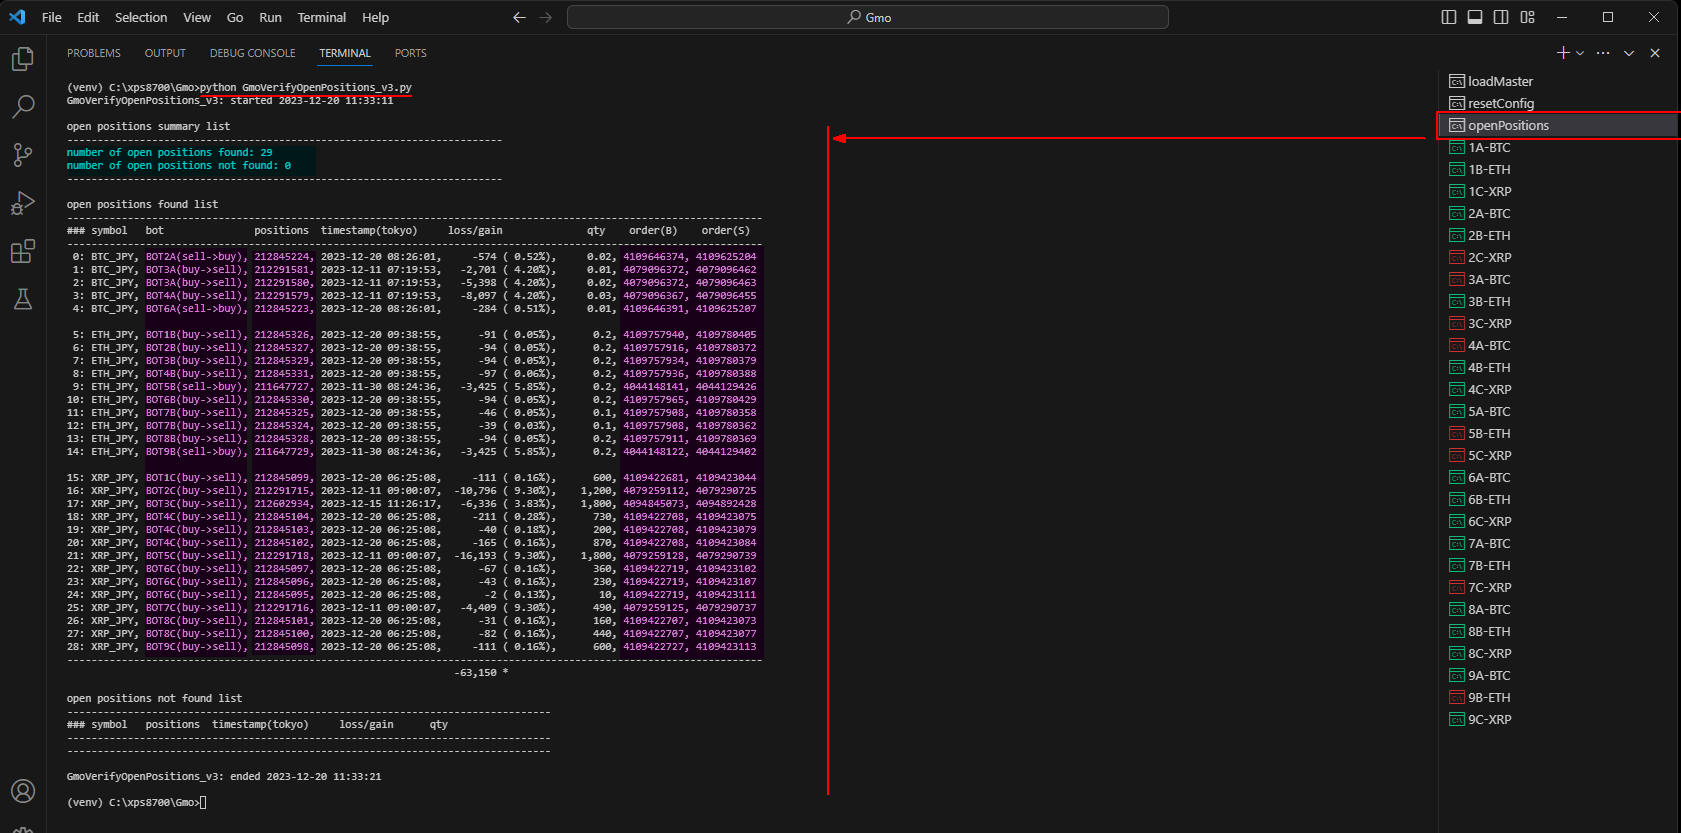Select the 1B-ETH terminal
The height and width of the screenshot is (833, 1681).
point(1559,169)
